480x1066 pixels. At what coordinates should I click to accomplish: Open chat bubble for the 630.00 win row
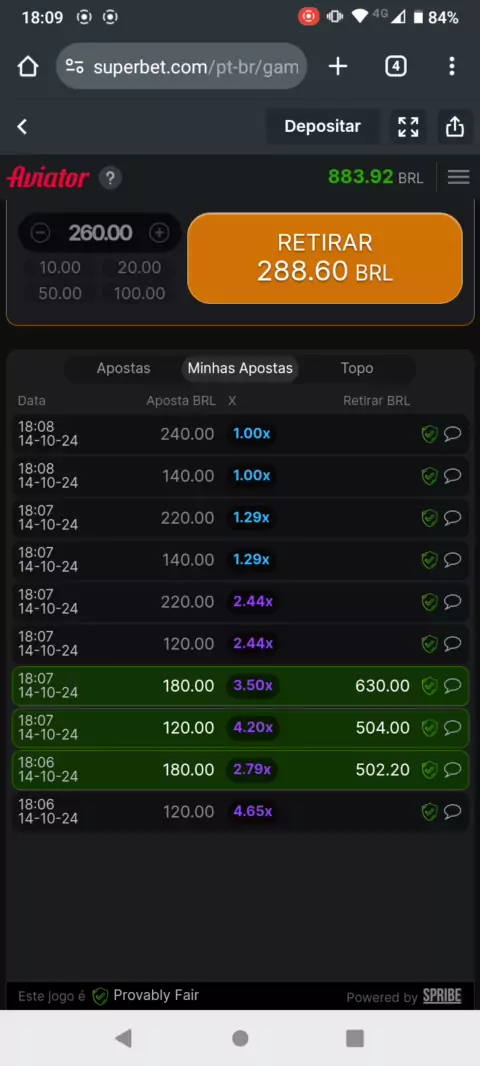[452, 685]
